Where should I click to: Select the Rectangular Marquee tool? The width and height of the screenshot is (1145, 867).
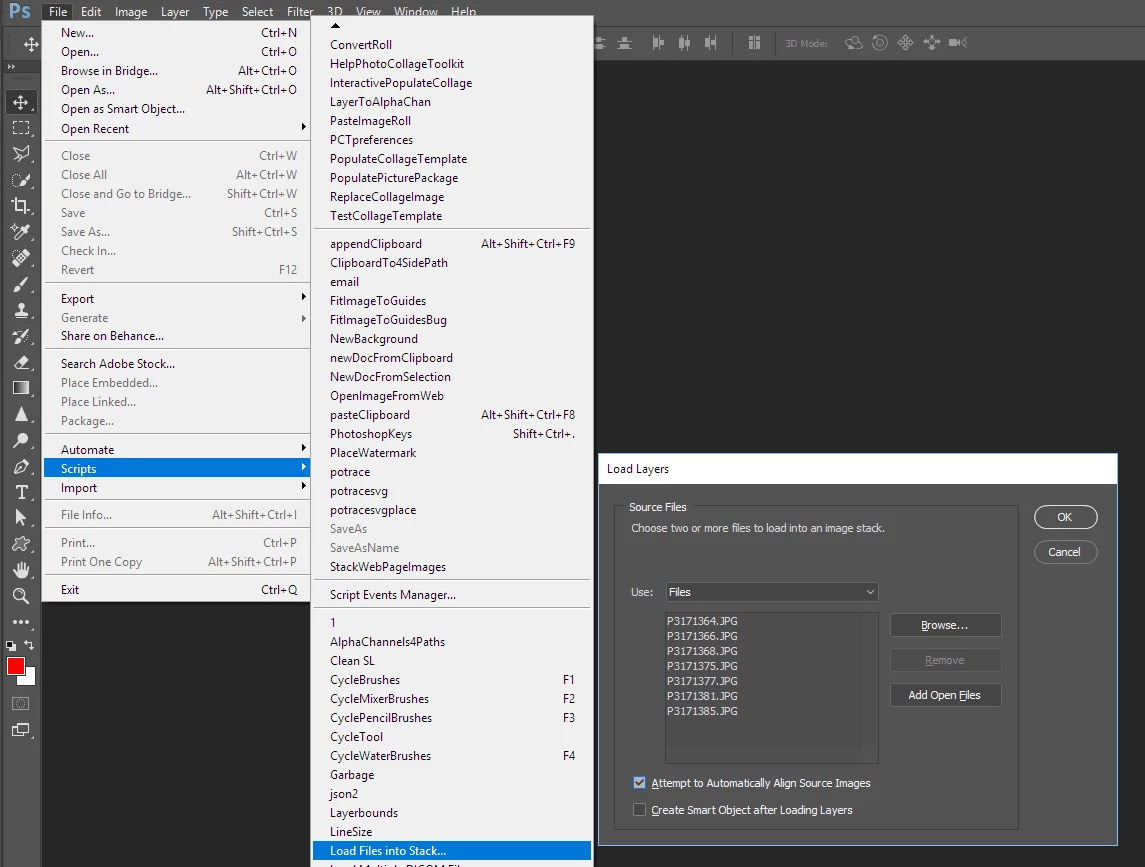(x=21, y=128)
